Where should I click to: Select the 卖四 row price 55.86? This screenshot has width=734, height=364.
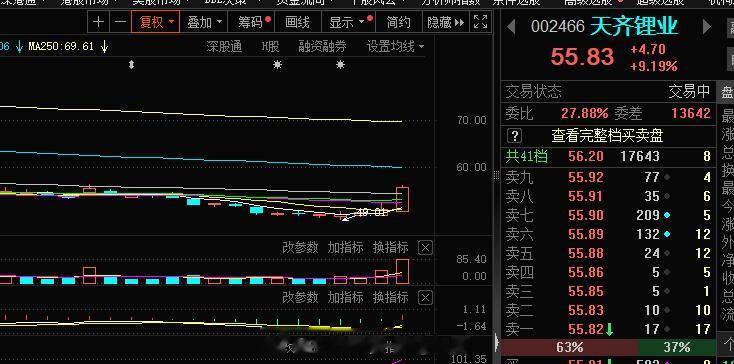(586, 272)
